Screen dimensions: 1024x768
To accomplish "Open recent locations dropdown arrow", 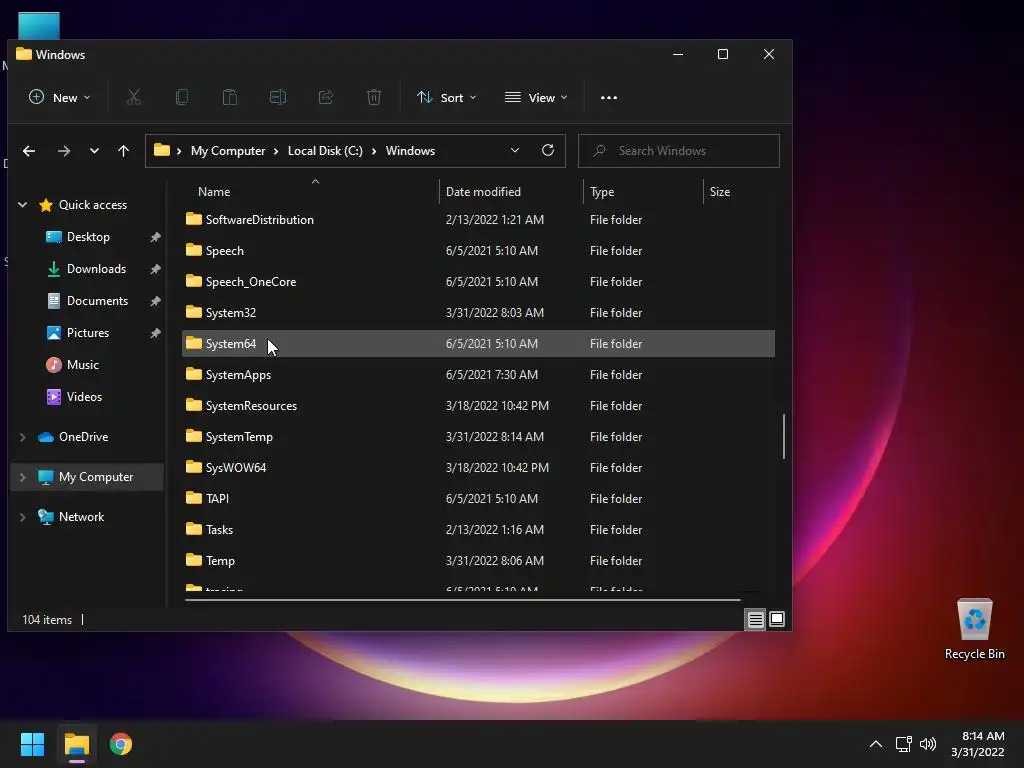I will coord(94,151).
